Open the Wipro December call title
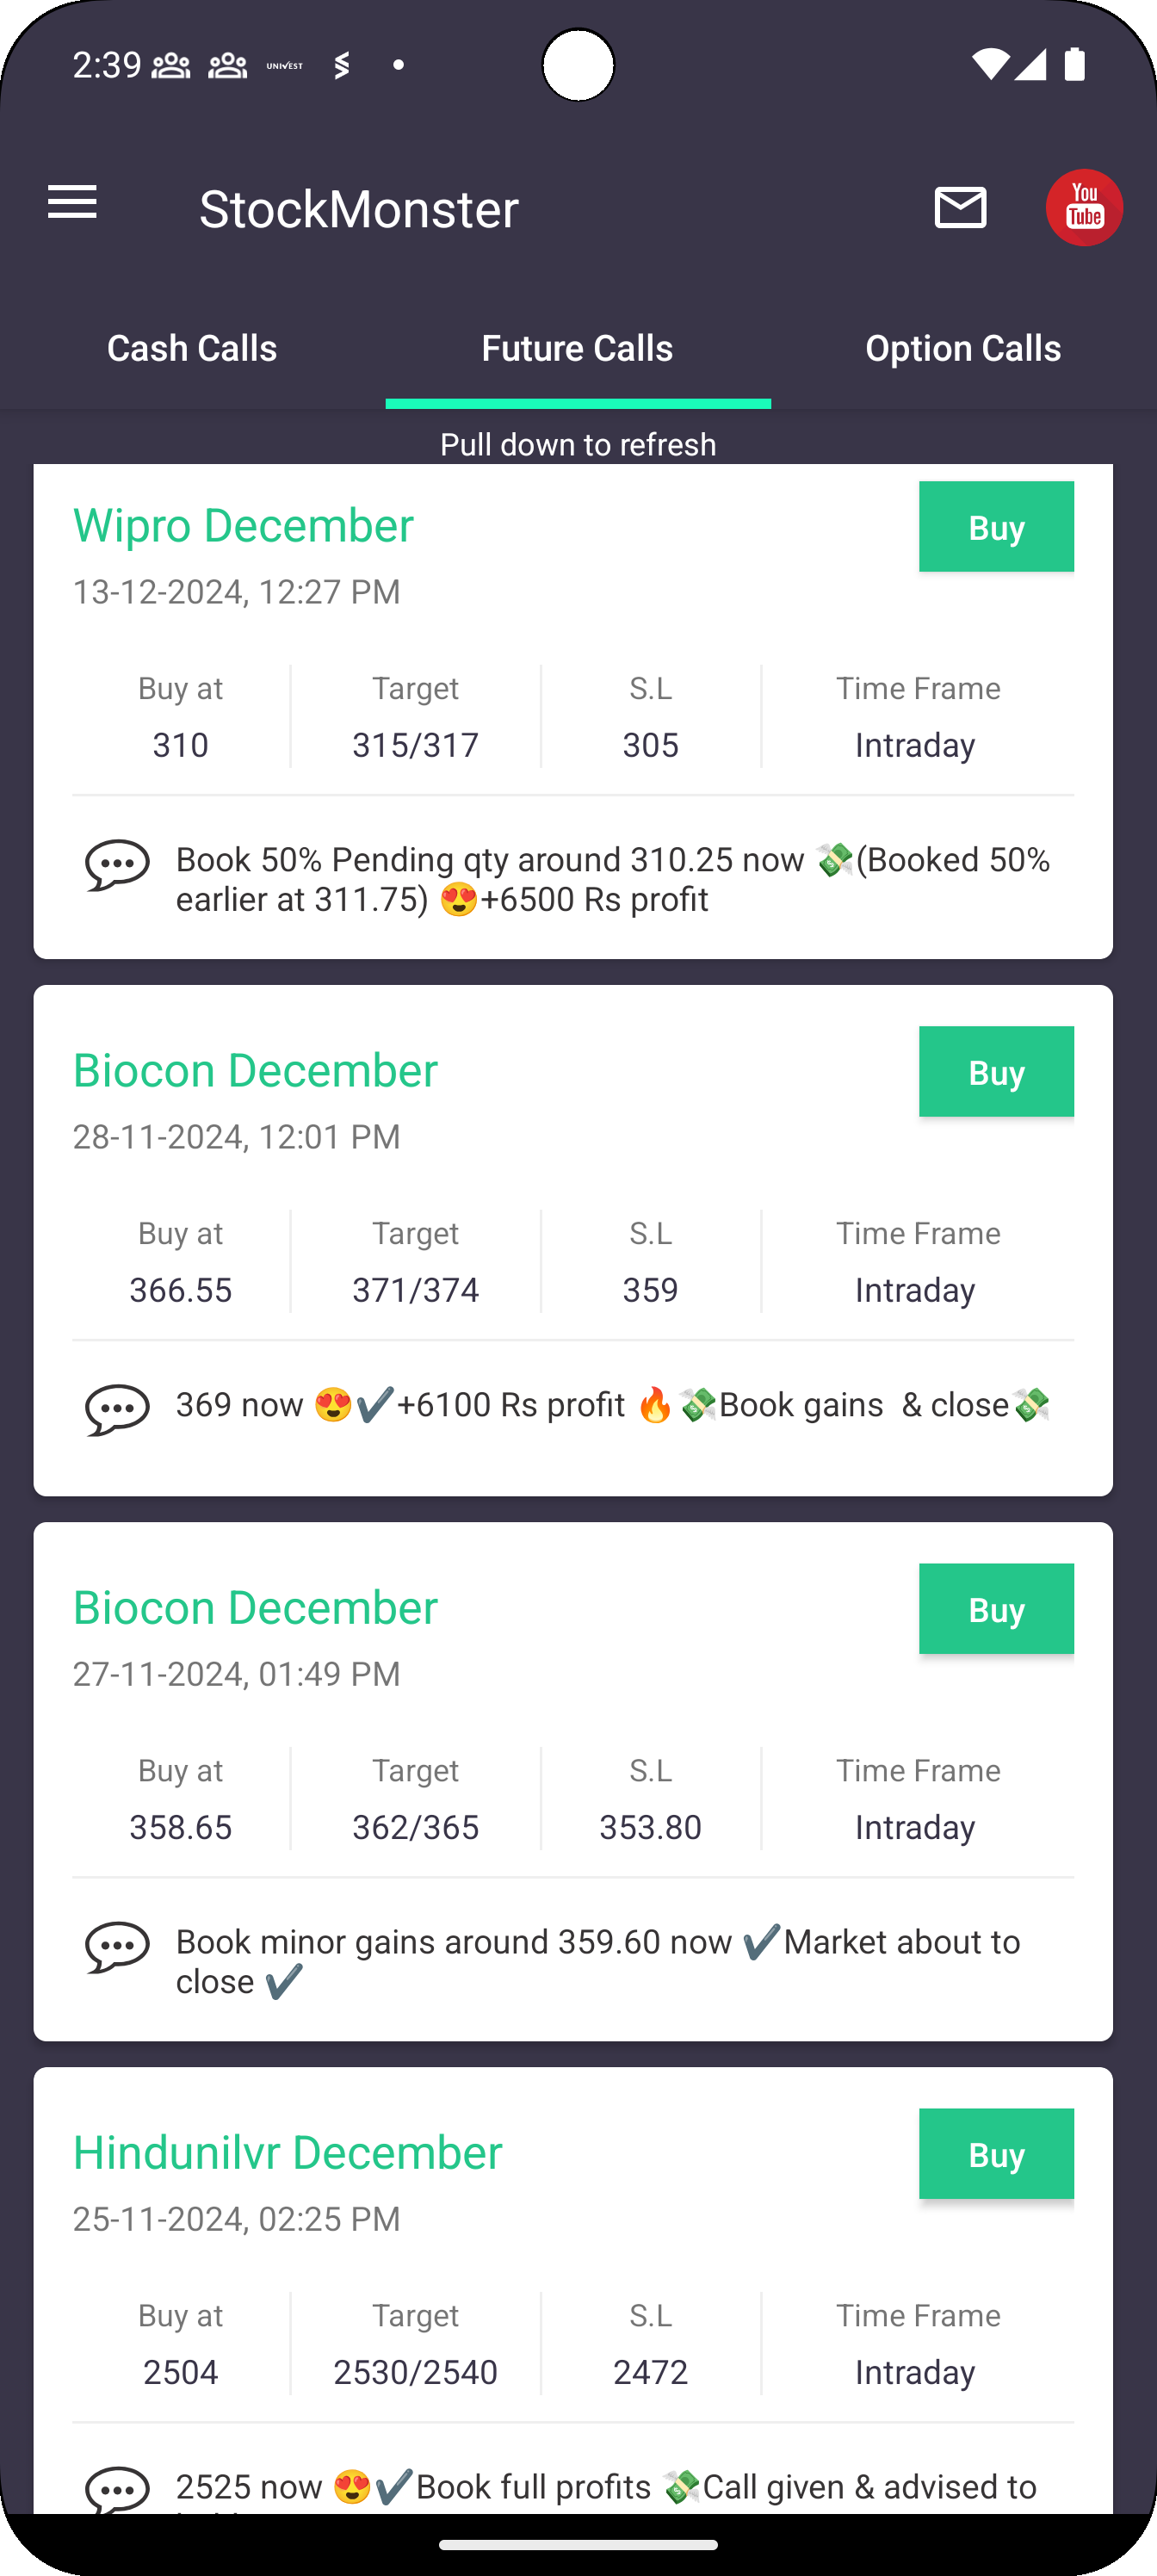The height and width of the screenshot is (2576, 1157). coord(243,526)
